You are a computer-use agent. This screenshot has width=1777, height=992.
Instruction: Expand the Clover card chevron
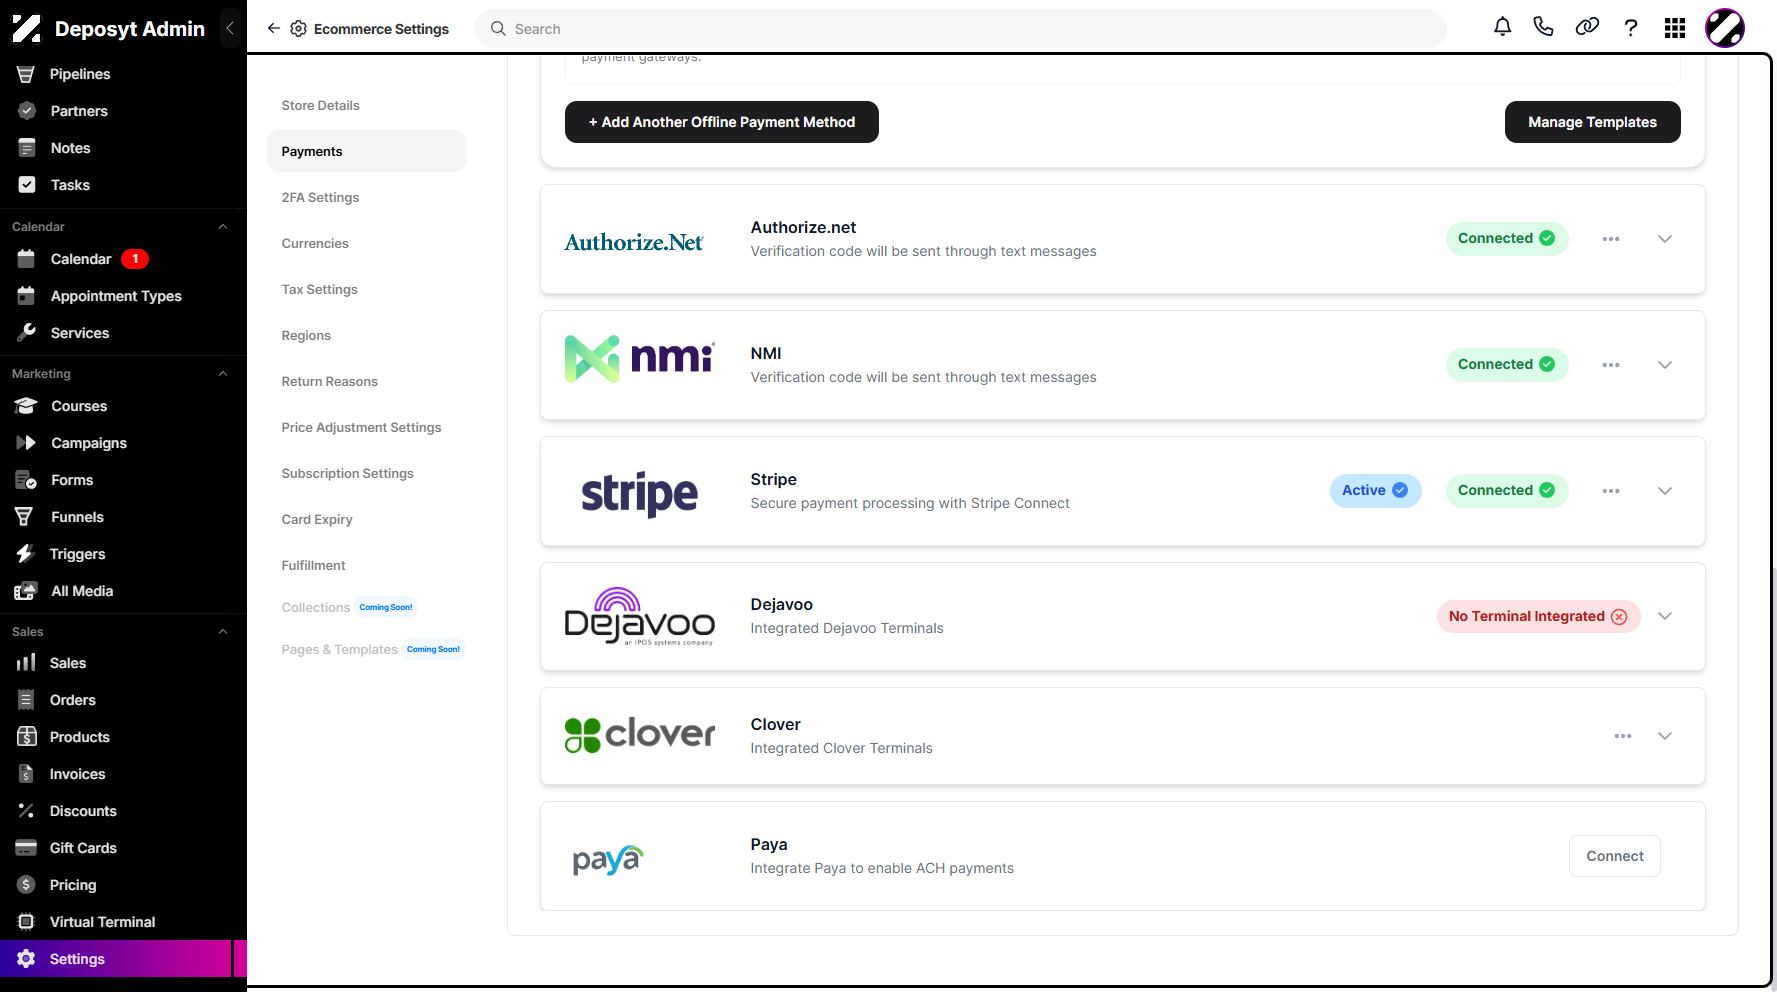tap(1665, 736)
